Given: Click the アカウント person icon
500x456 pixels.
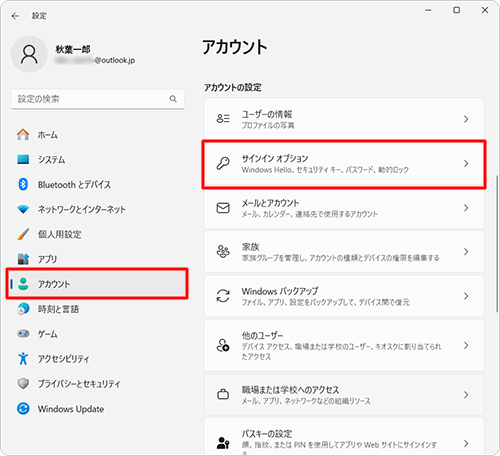Looking at the screenshot, I should [x=23, y=284].
